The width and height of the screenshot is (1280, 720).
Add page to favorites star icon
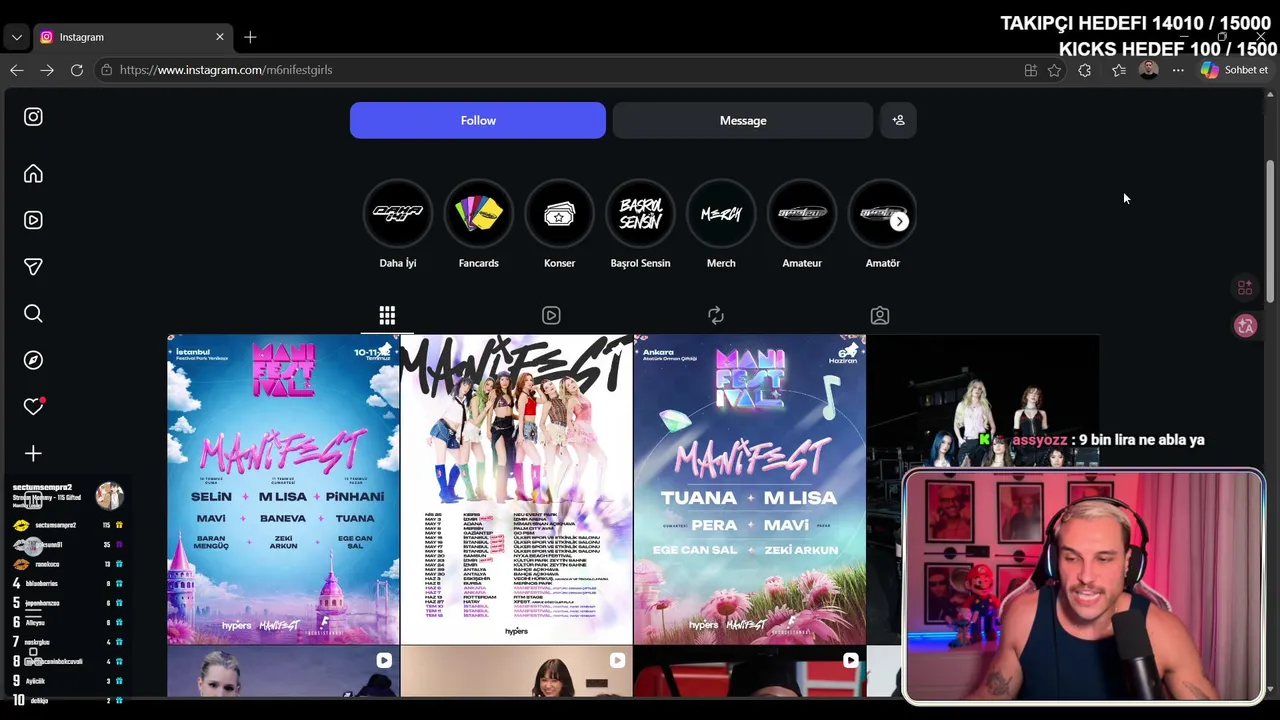[1054, 70]
